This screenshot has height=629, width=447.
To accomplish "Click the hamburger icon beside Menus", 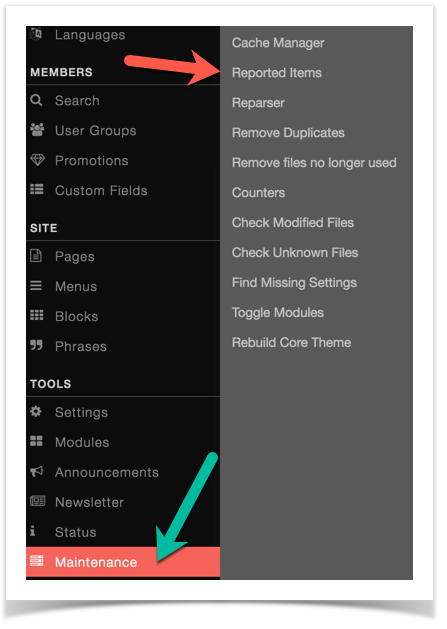I will [x=36, y=286].
